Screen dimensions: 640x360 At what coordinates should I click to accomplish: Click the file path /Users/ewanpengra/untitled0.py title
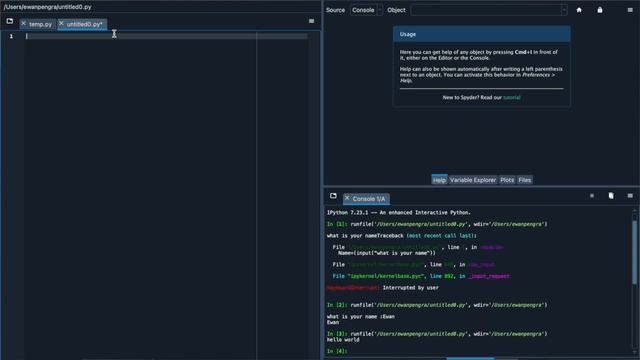47,7
